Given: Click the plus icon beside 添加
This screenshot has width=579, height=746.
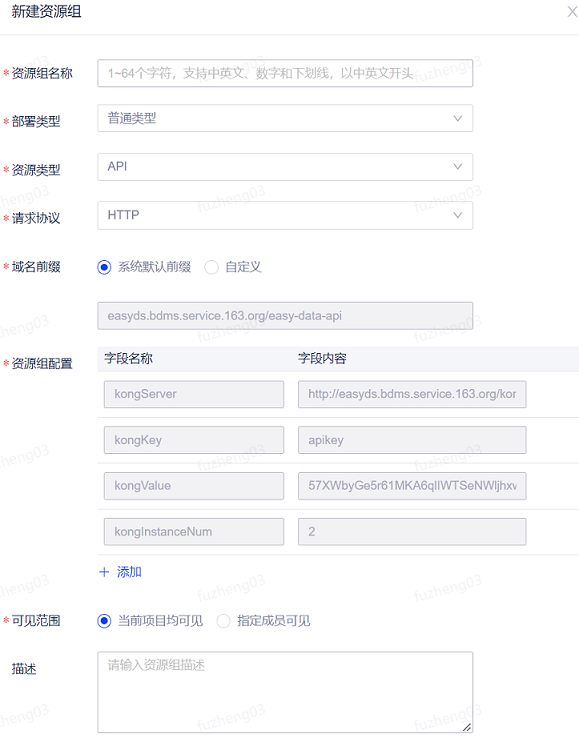Looking at the screenshot, I should coord(104,572).
